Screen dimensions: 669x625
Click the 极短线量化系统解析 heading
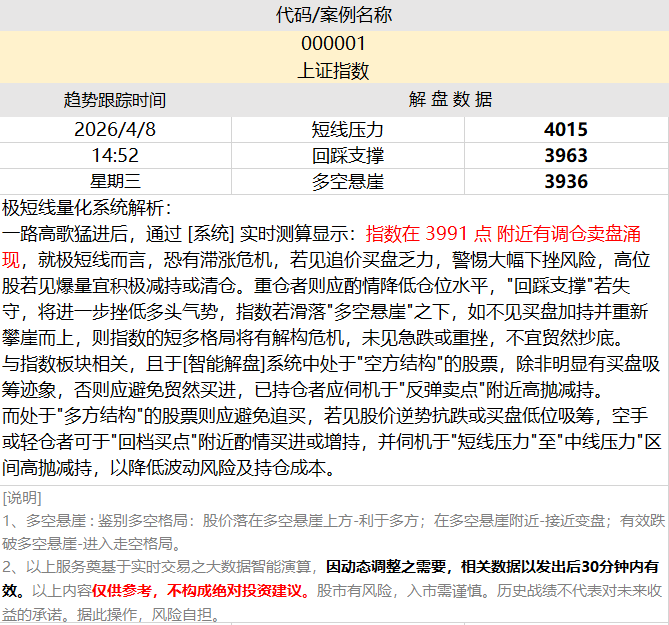click(x=88, y=208)
